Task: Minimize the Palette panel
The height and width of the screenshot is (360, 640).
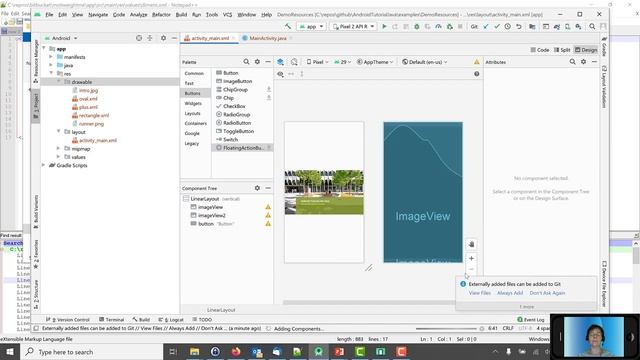Action: [268, 62]
